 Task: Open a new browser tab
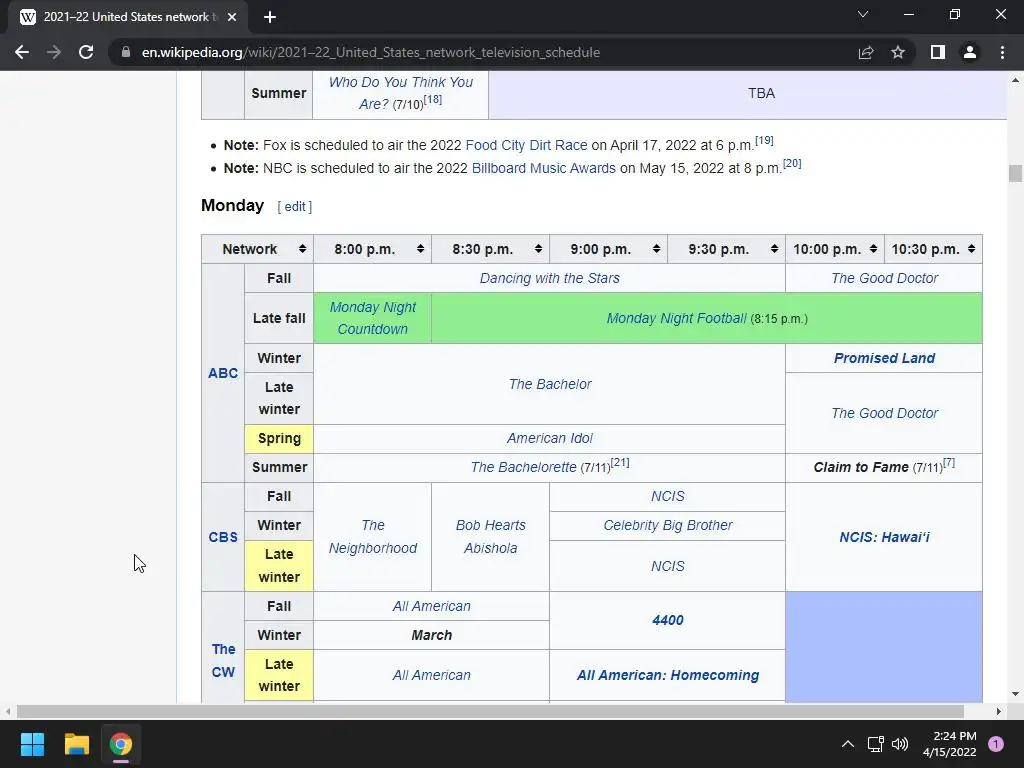pos(270,17)
